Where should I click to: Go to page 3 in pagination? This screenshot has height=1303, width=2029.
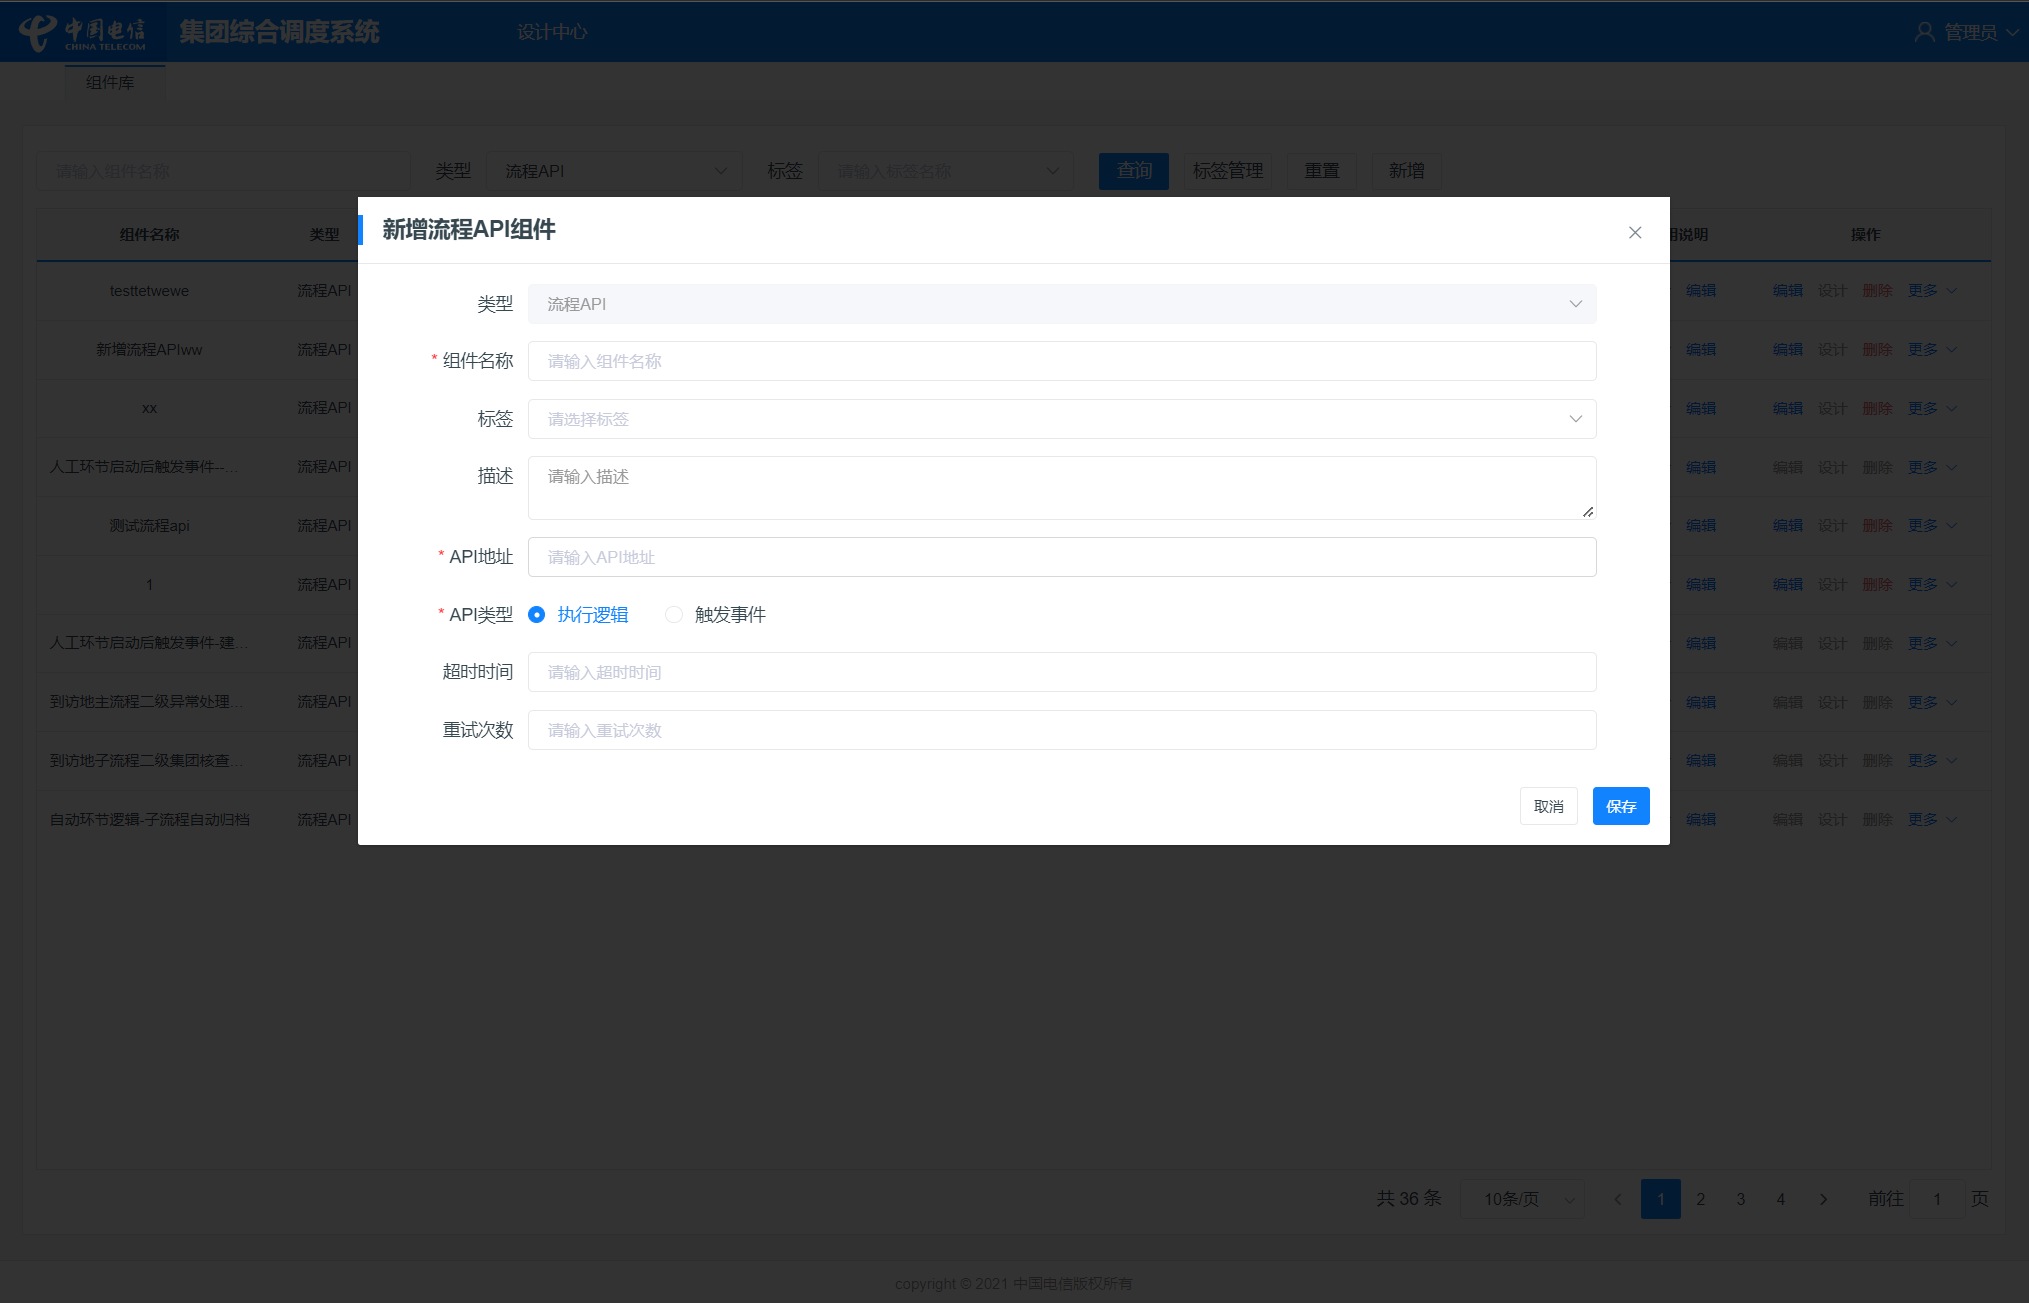click(1740, 1199)
